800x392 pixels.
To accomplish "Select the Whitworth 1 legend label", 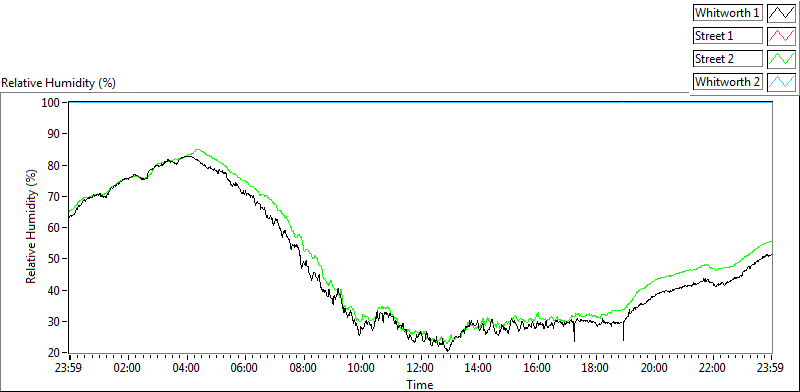I will click(x=727, y=13).
